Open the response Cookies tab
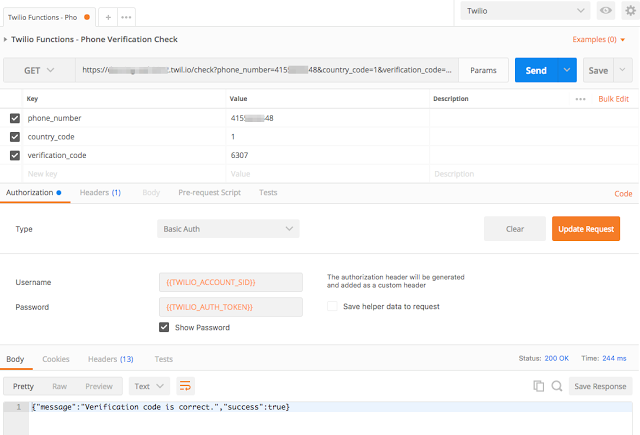The width and height of the screenshot is (640, 435). click(56, 359)
